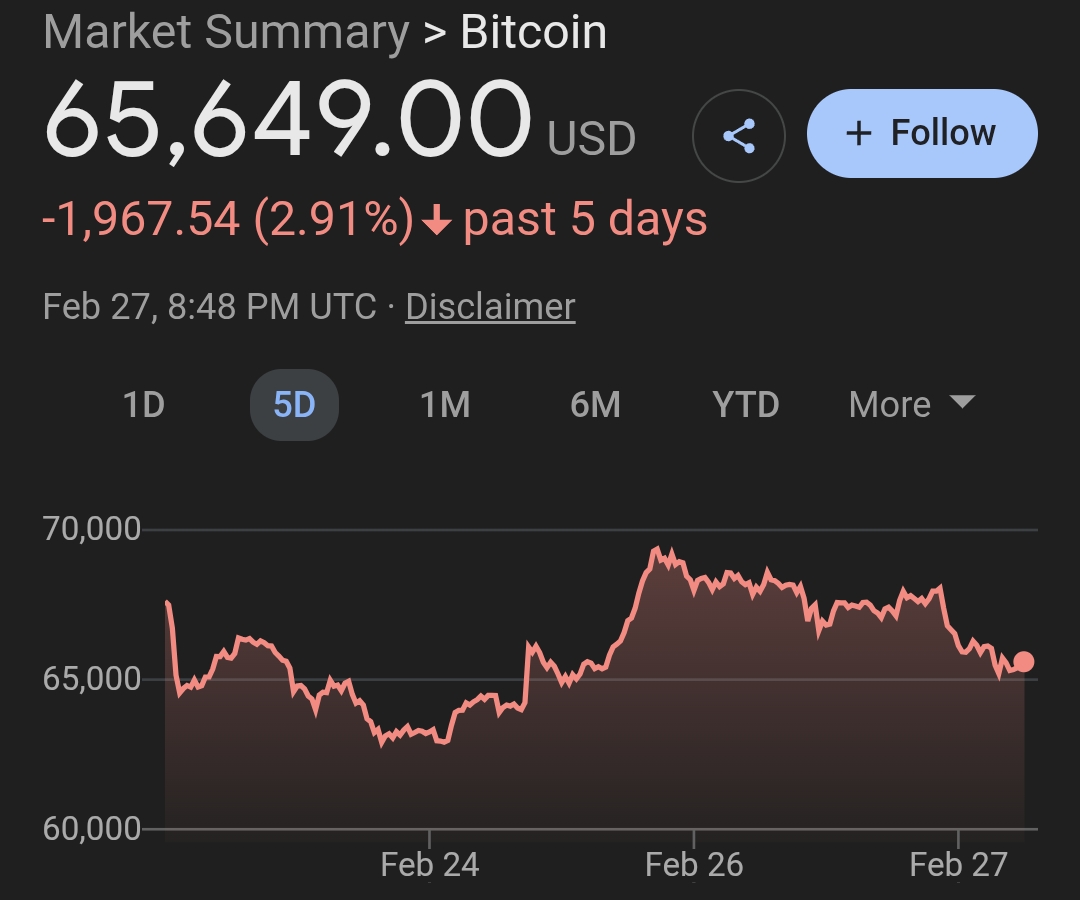Open the Disclaimer link

tap(490, 306)
